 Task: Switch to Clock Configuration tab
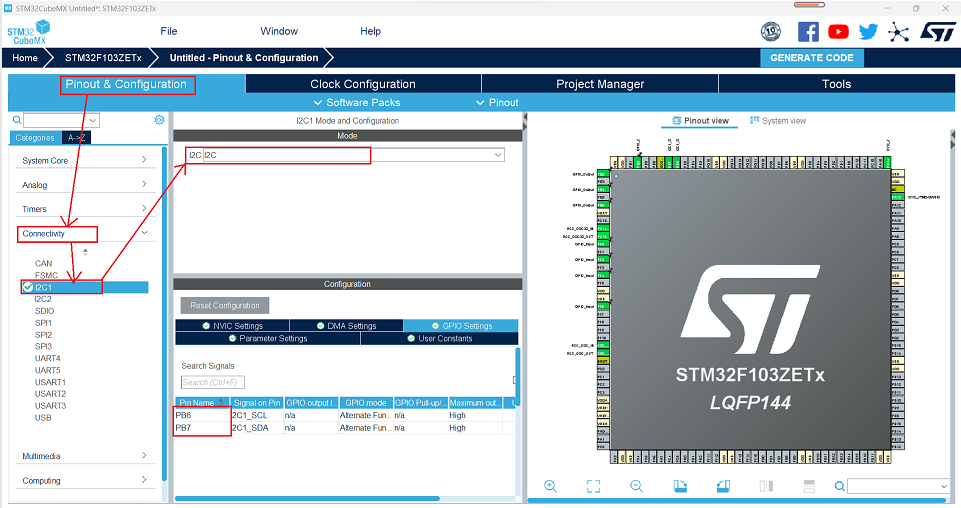tap(363, 84)
